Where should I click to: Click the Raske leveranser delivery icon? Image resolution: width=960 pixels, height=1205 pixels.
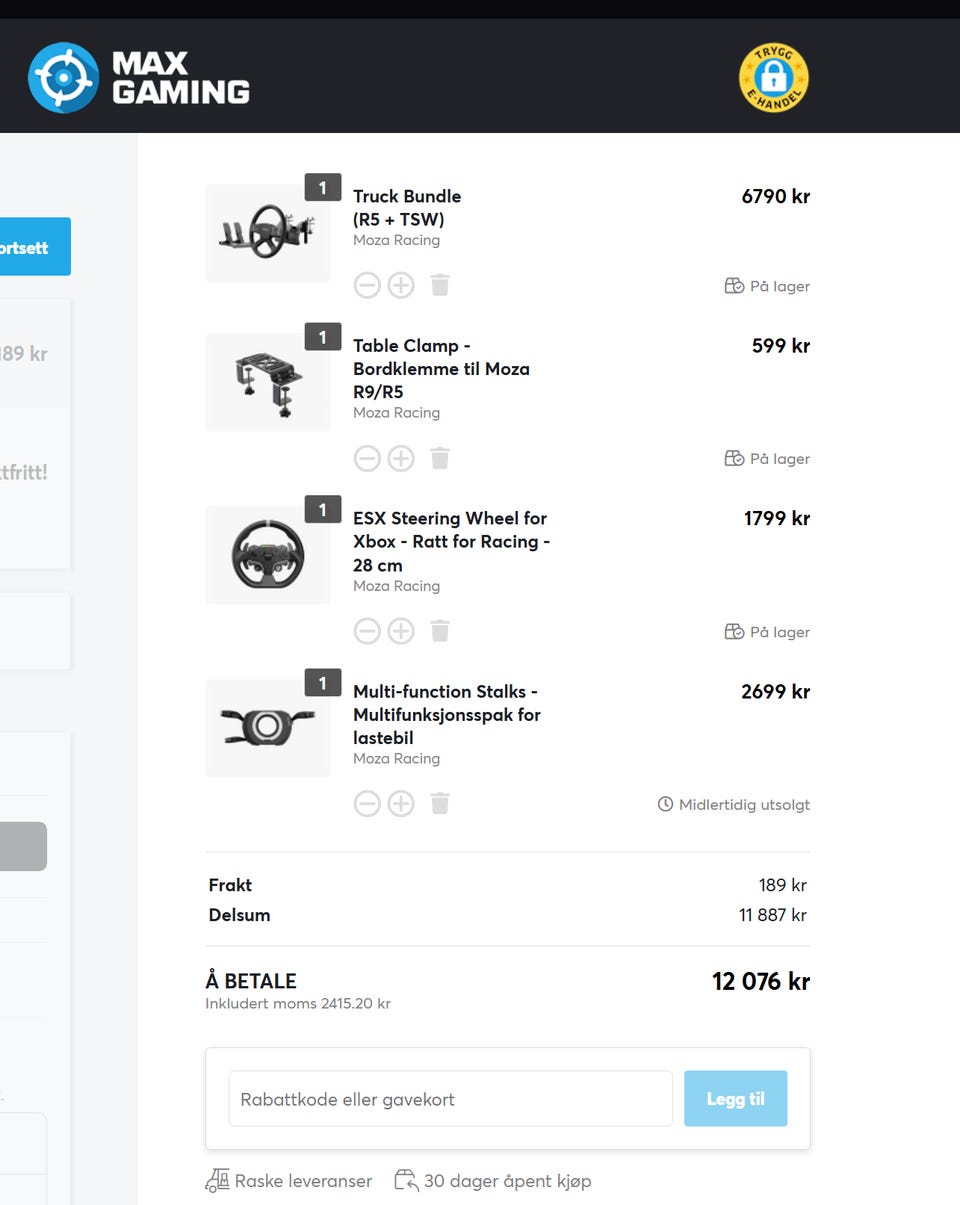pyautogui.click(x=217, y=1181)
